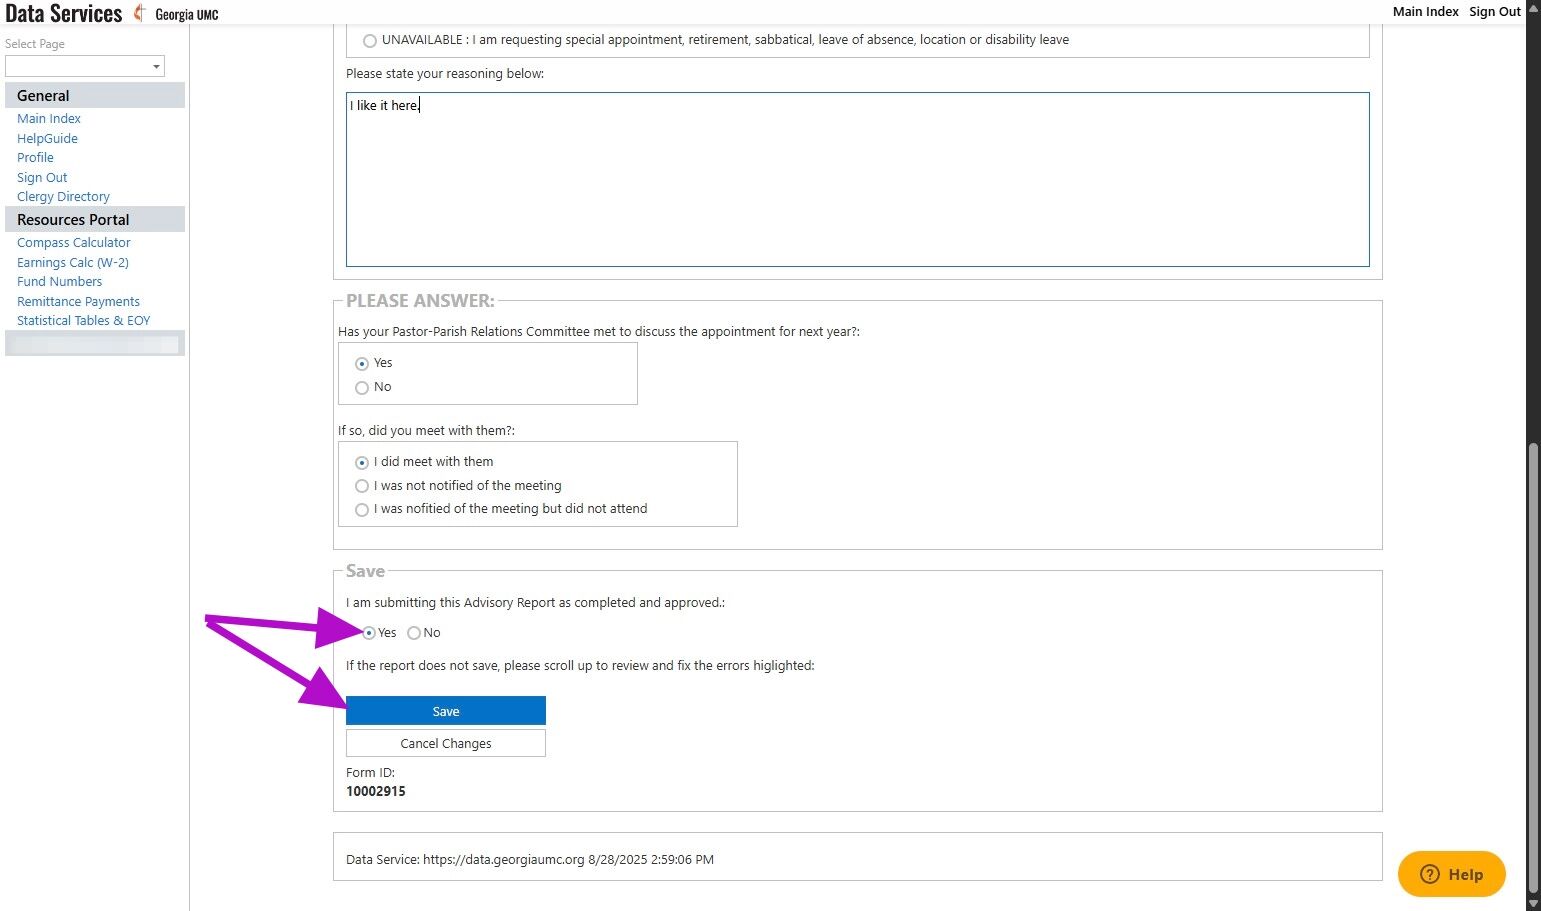Viewport: 1541px width, 911px height.
Task: Open the Clergy Directory sidebar link
Action: click(63, 197)
